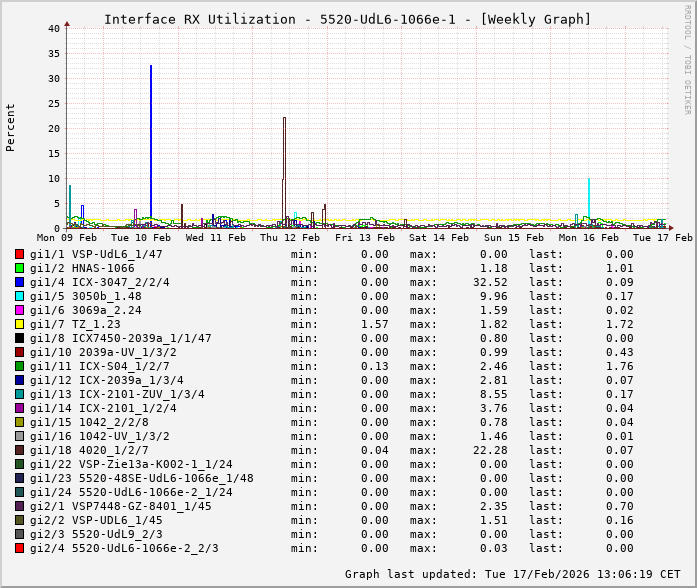Click the yellow swatch for gi1/7 TZ_1.23
Image resolution: width=697 pixels, height=588 pixels.
point(19,324)
